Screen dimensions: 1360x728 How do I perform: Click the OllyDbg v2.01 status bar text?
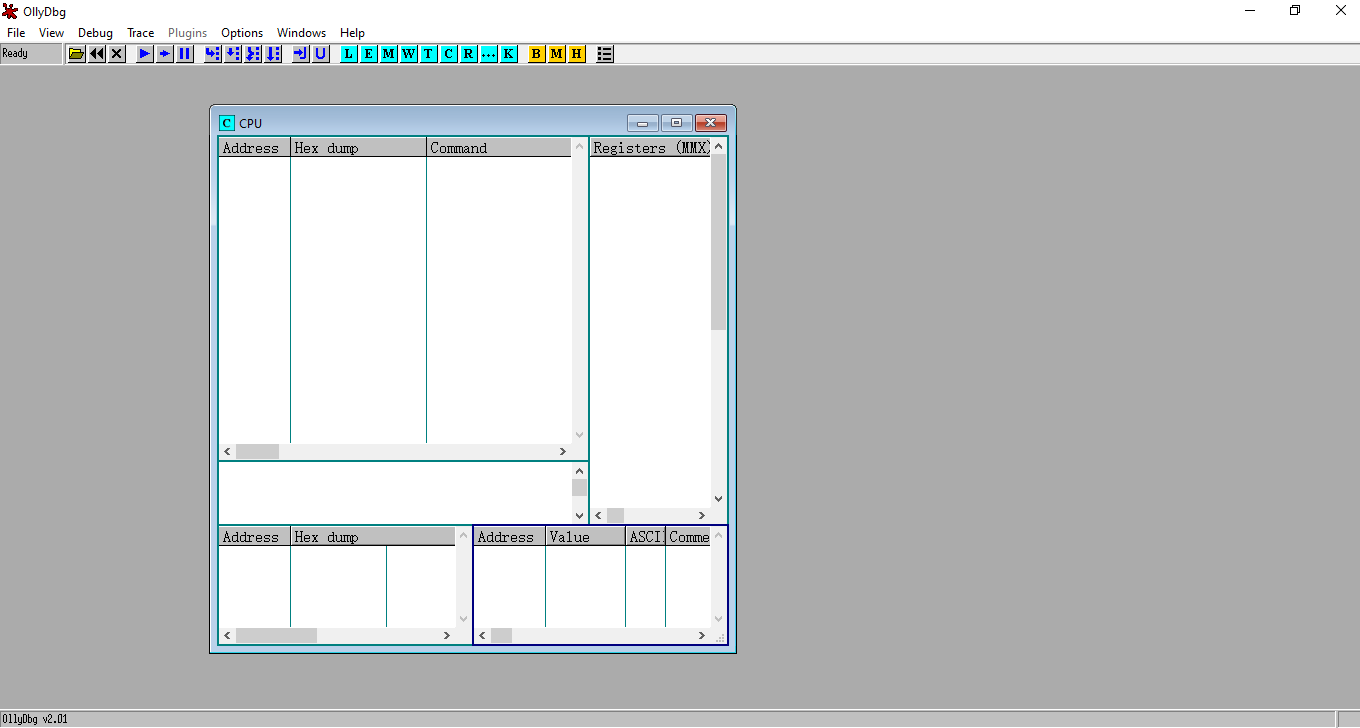35,719
